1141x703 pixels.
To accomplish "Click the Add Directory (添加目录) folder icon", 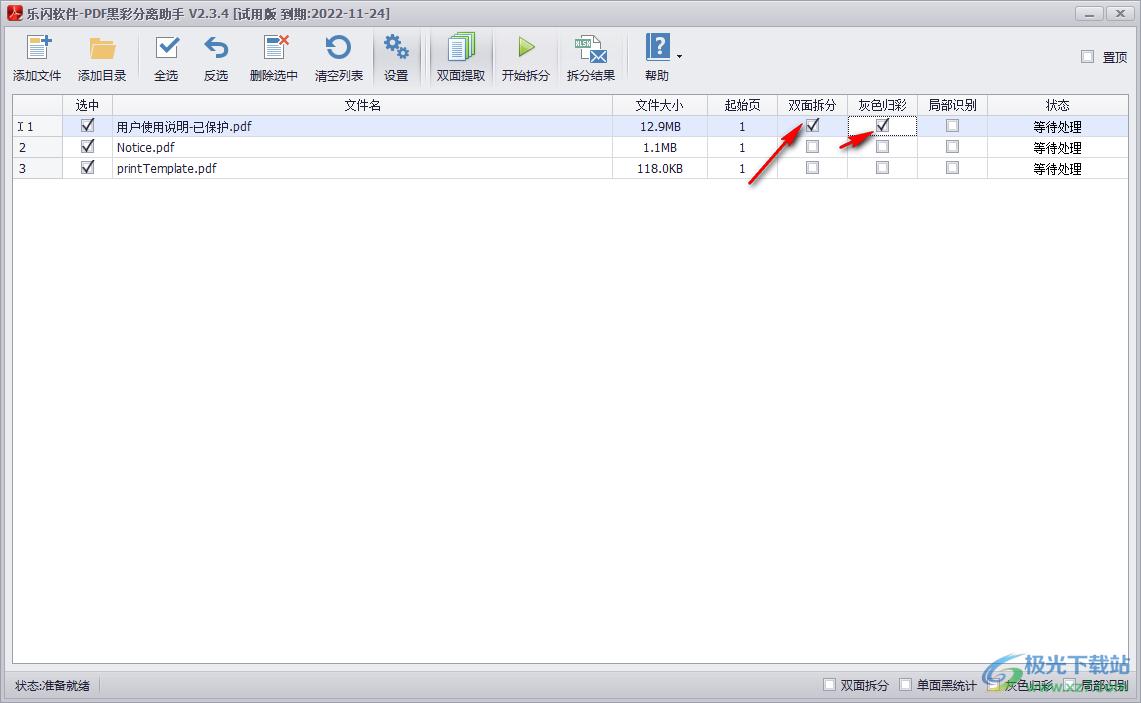I will [x=102, y=49].
